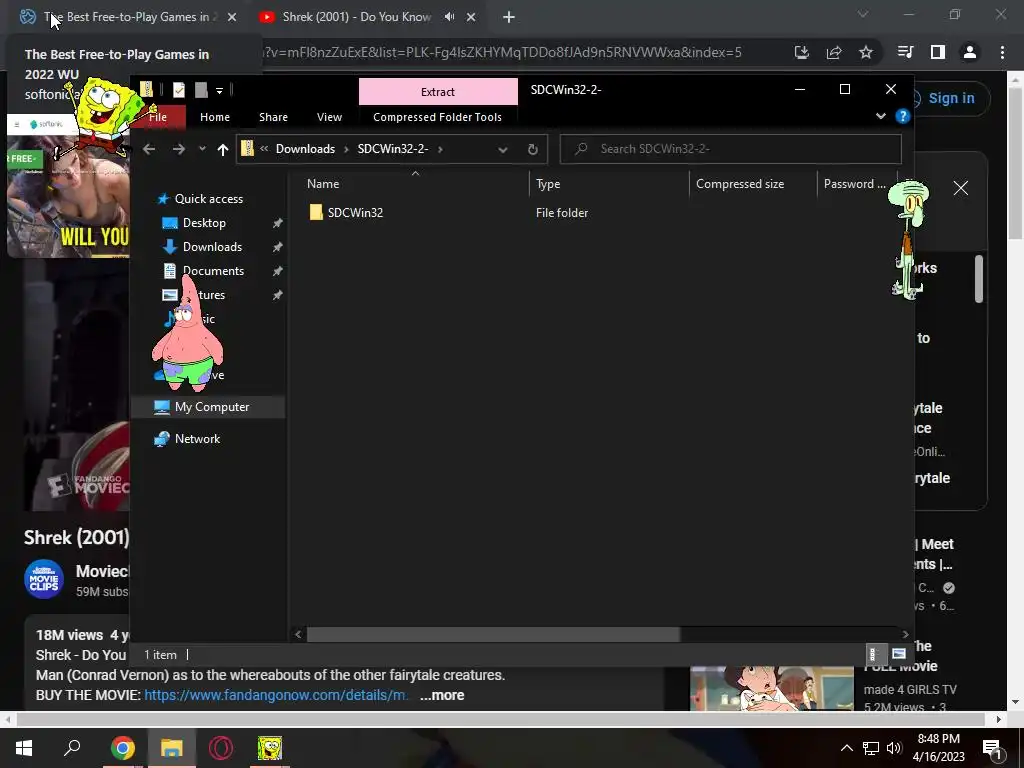
Task: Expand the chevron after SDCWin32-2- breadcrumb
Action: point(440,149)
